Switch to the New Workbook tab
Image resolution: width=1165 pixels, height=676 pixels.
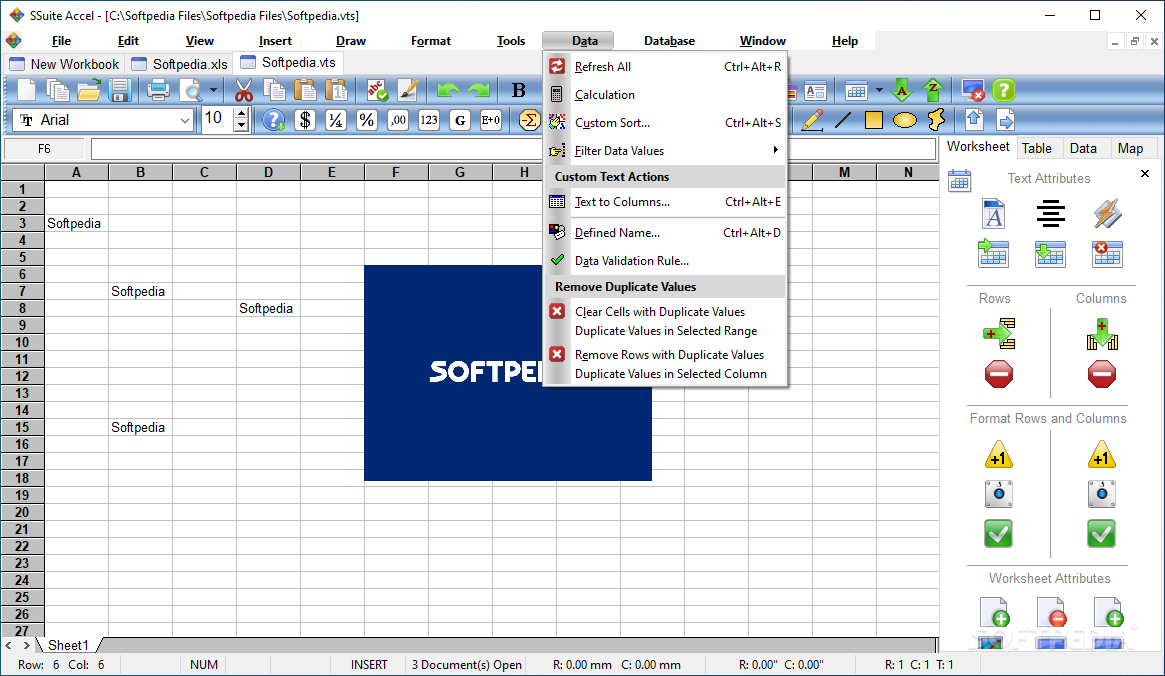click(x=64, y=64)
